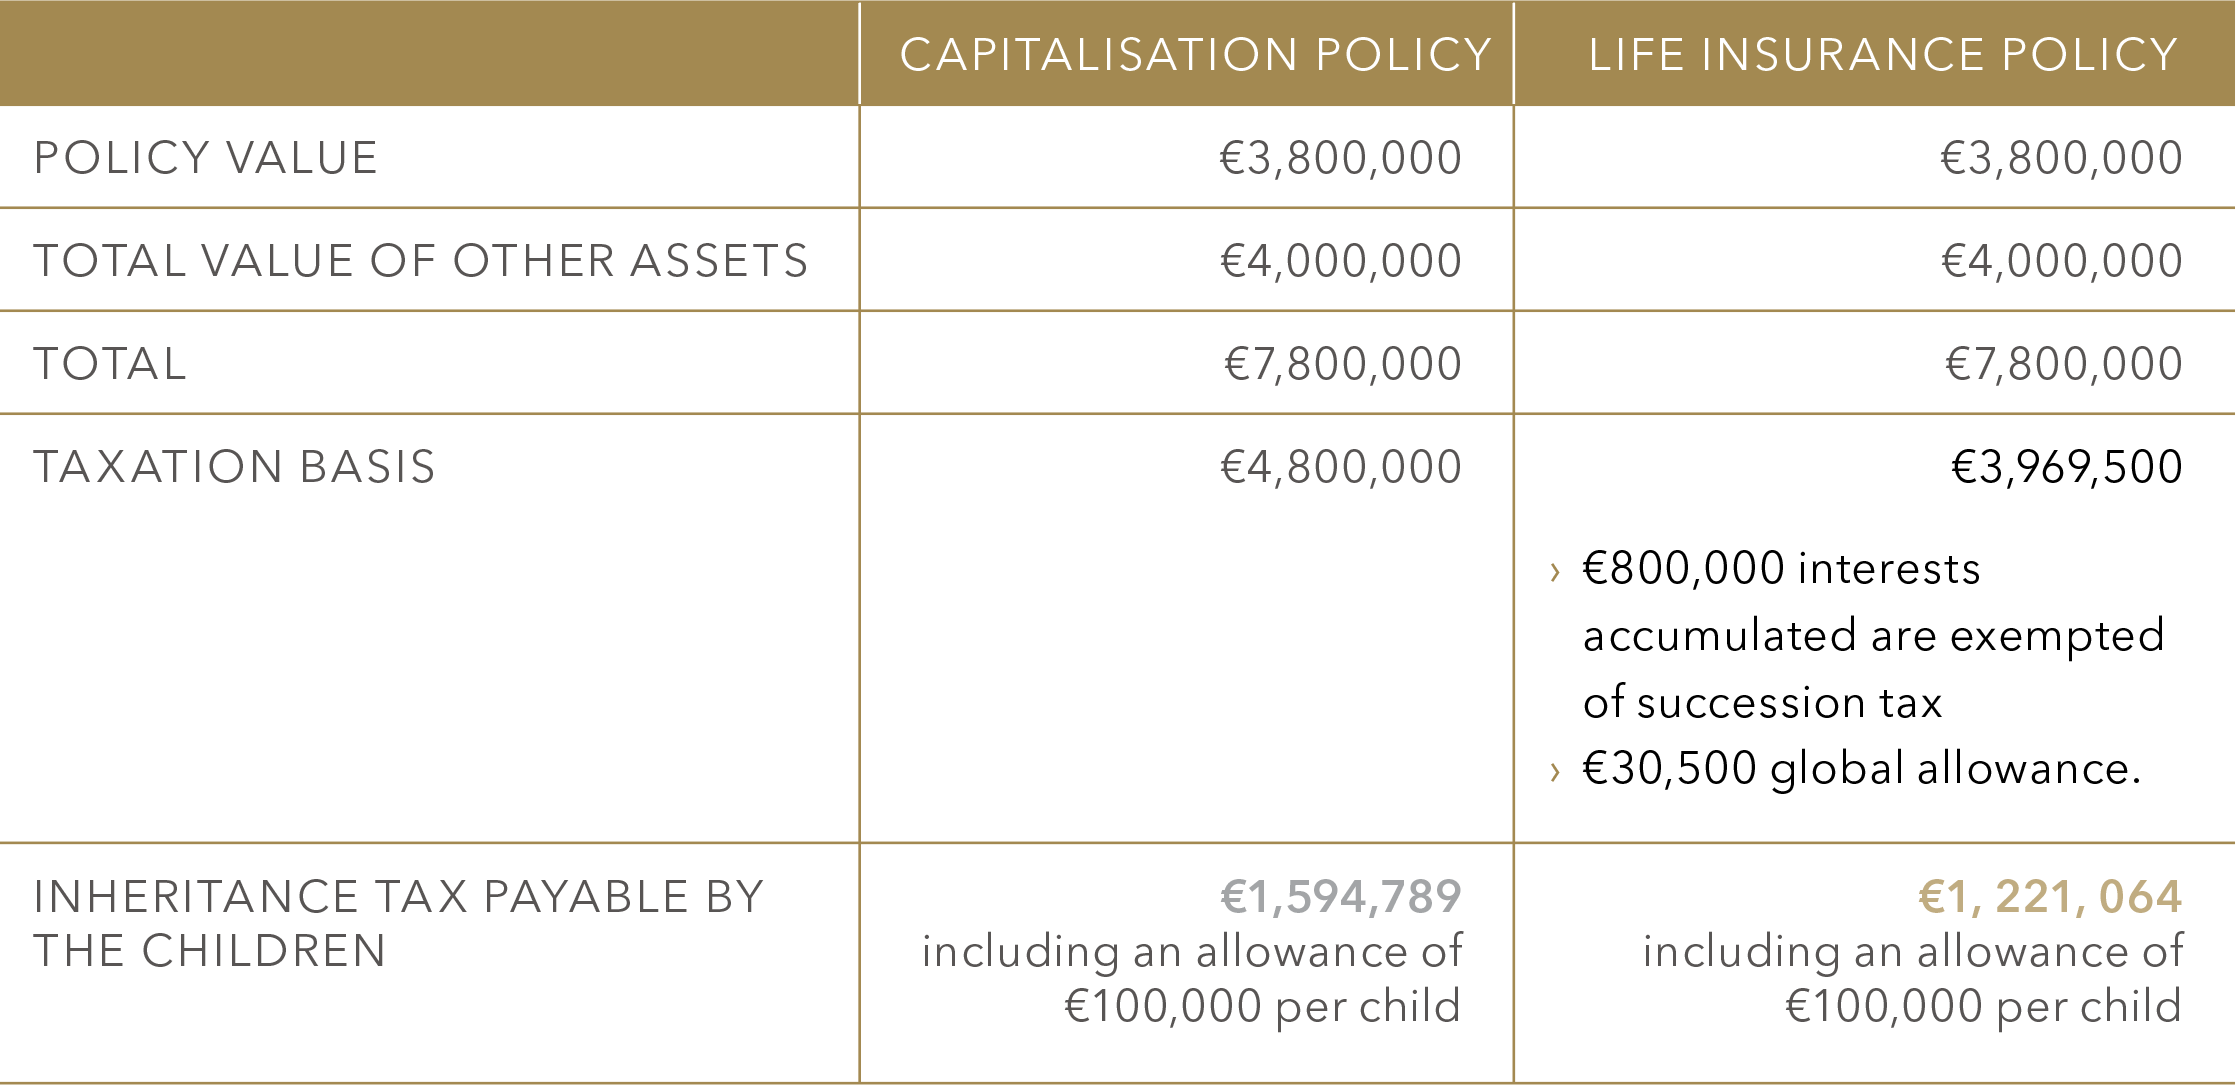Click Capitalisation Policy's €7,800,000 total
Screen dimensions: 2238x1088
pyautogui.click(x=1343, y=364)
